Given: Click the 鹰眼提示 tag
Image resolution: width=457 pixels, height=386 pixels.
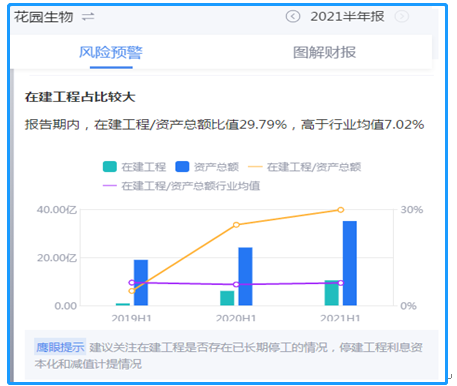Looking at the screenshot, I should [x=60, y=347].
